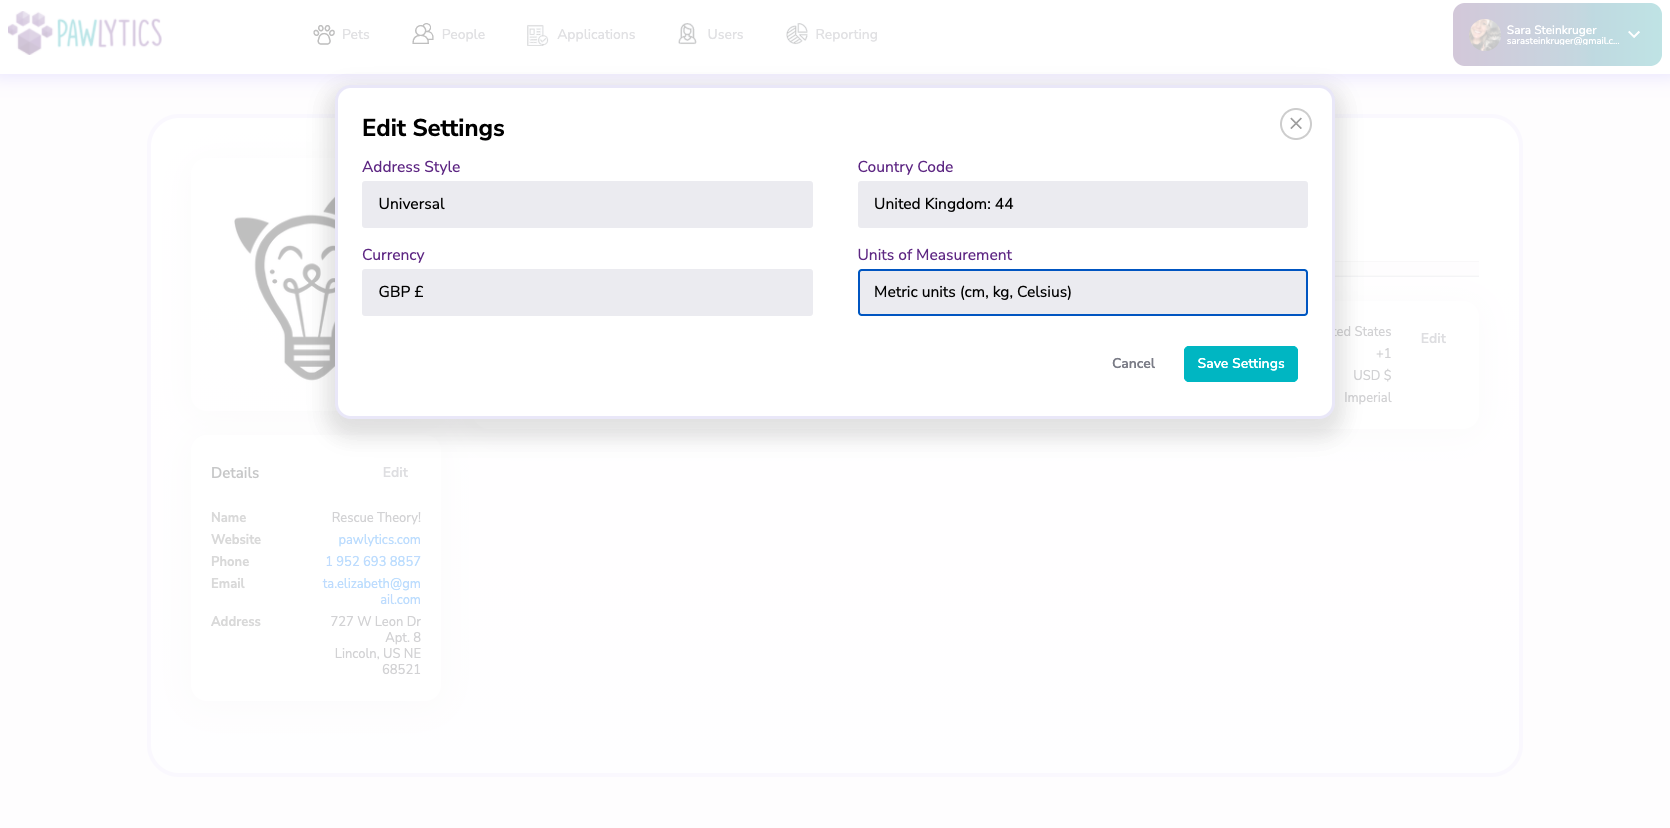Click the Rescue Theory! name value
1670x828 pixels.
[376, 518]
